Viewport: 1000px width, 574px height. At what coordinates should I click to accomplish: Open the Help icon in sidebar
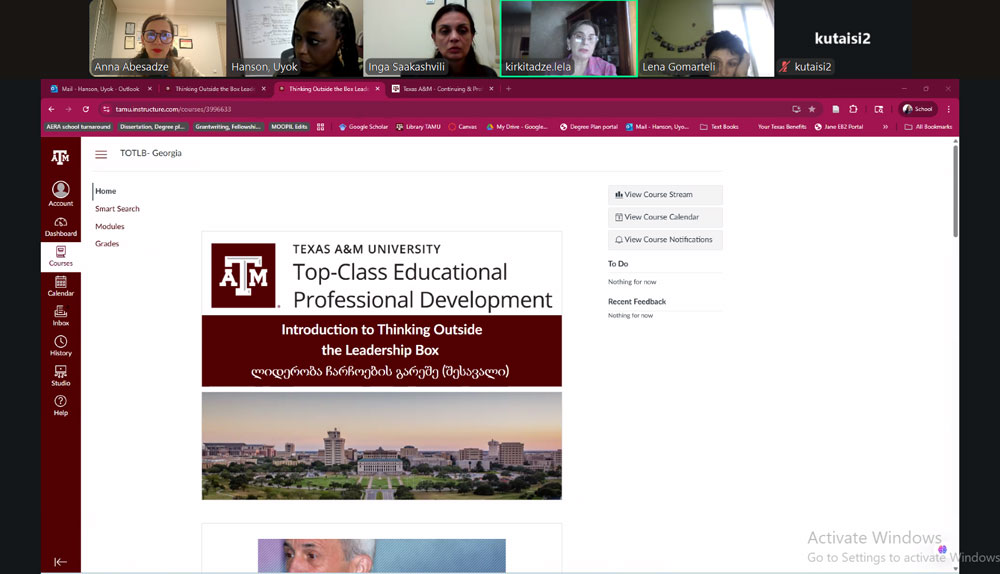click(61, 405)
